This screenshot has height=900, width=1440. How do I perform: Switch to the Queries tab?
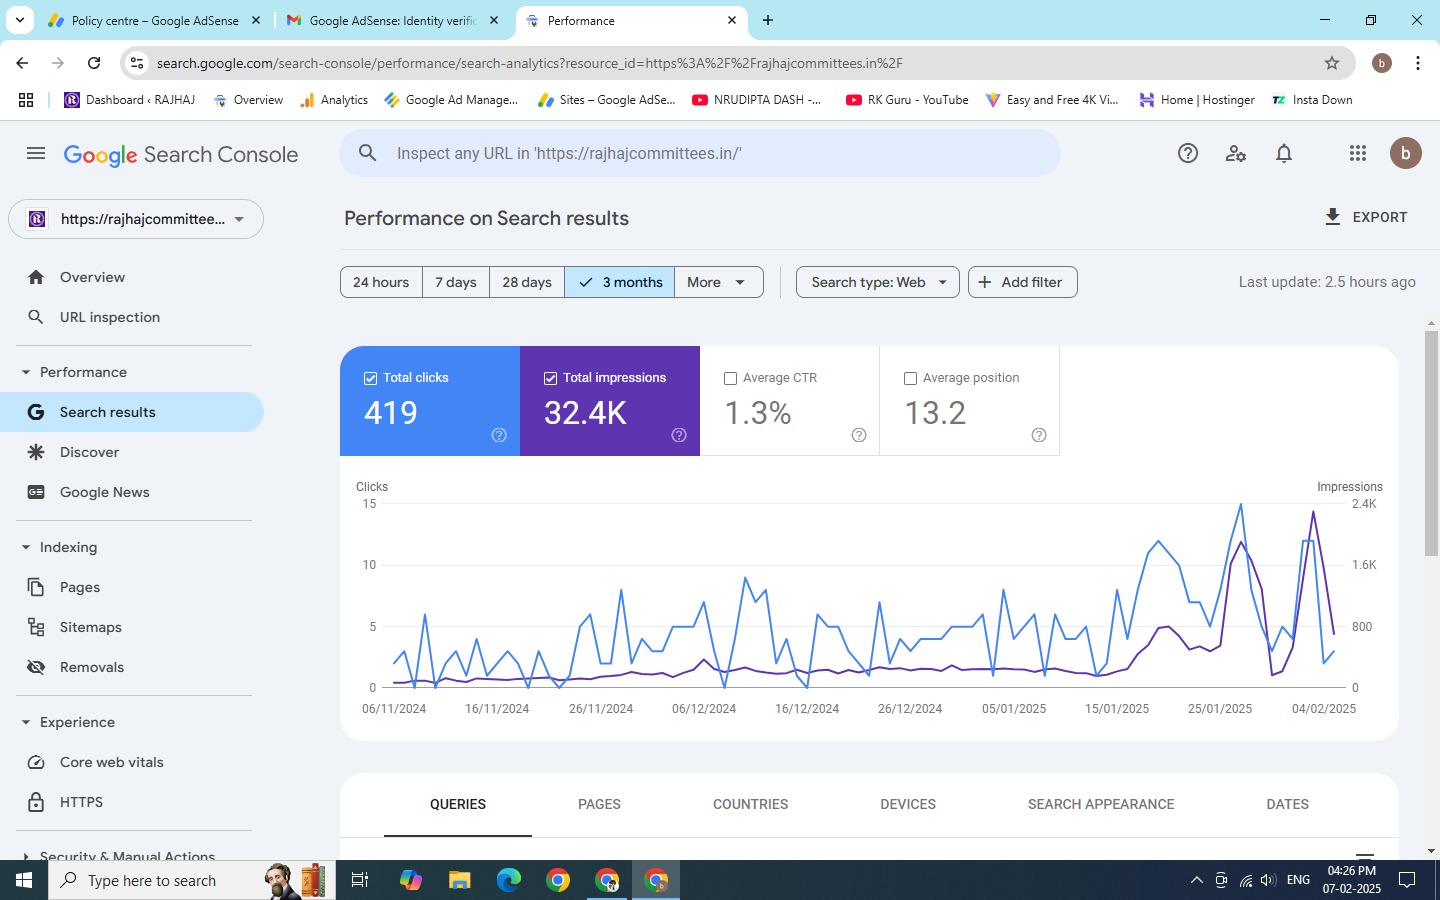tap(458, 804)
